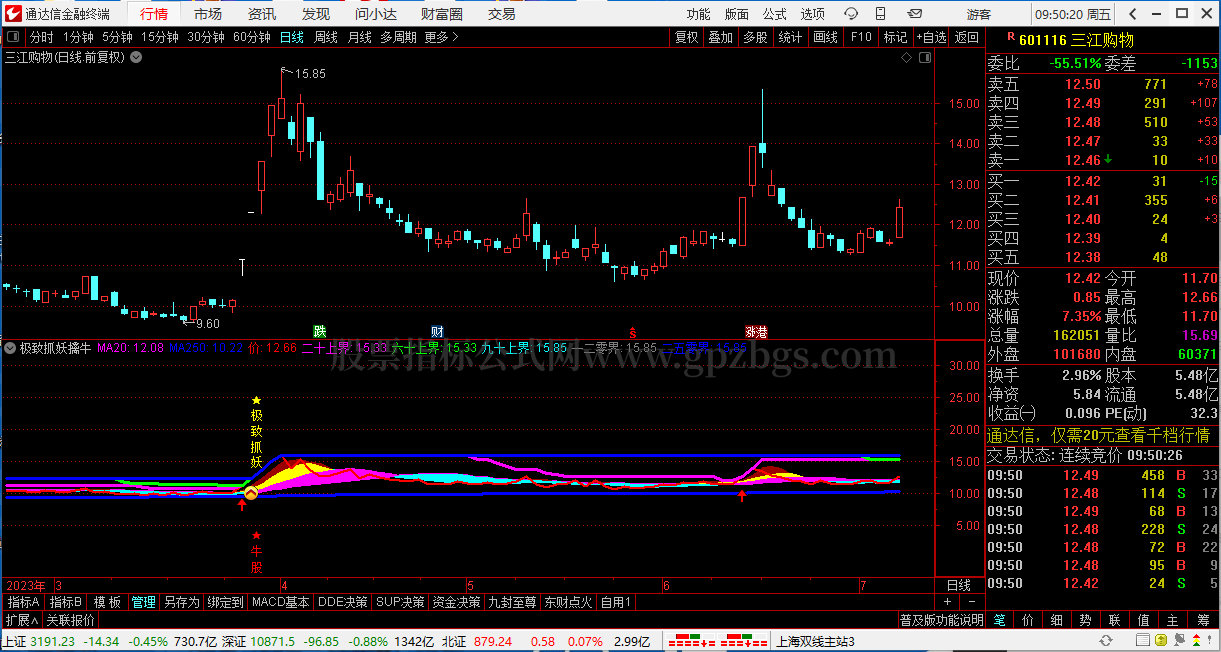
Task: Open the 关联报价 related quotes tab
Action: (71, 620)
